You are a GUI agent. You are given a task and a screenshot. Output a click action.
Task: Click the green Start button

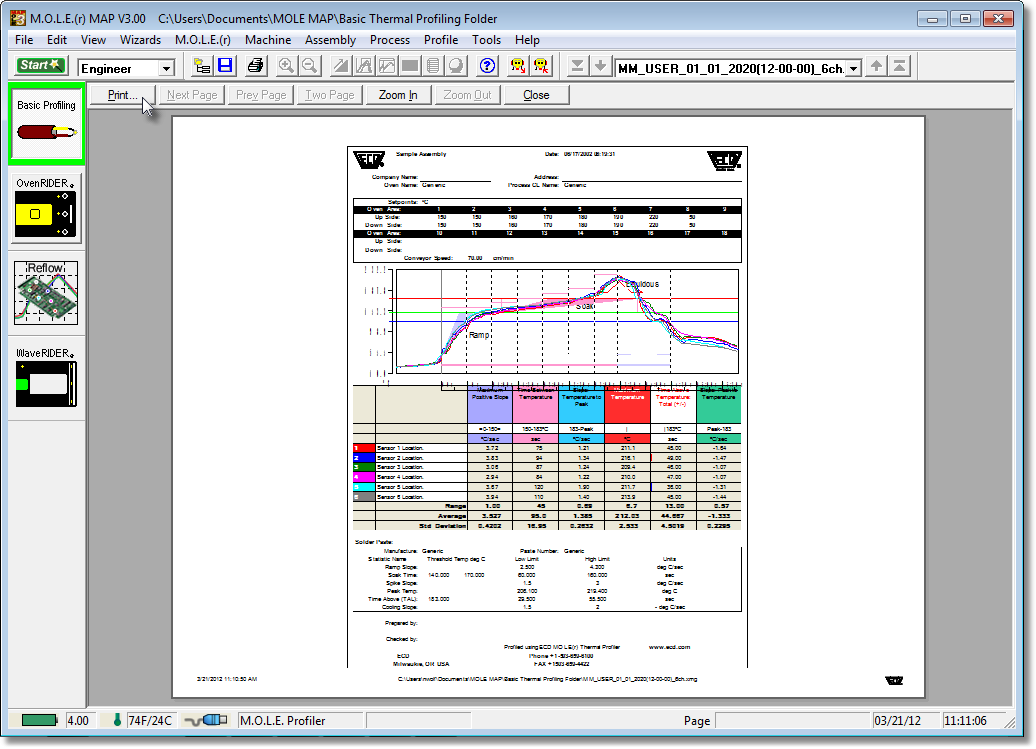tap(40, 65)
